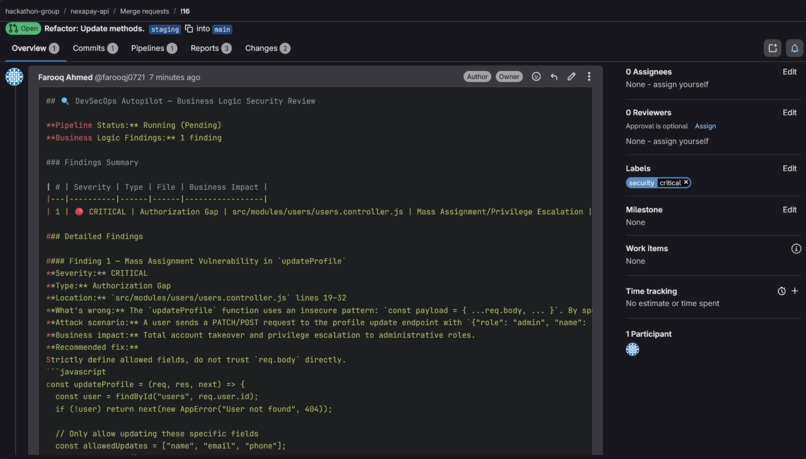806x459 pixels.
Task: Click the 'Type: Authorization Gap' line
Action: click(108, 286)
